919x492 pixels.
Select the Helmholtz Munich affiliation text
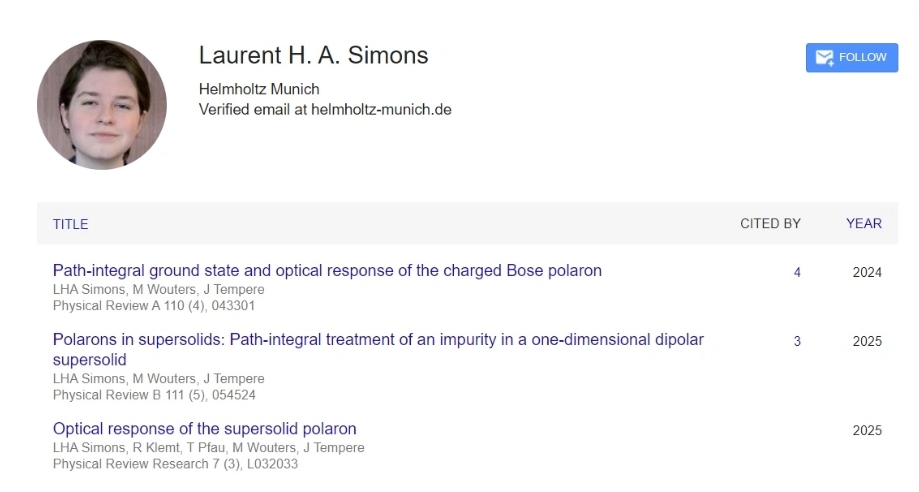[259, 88]
